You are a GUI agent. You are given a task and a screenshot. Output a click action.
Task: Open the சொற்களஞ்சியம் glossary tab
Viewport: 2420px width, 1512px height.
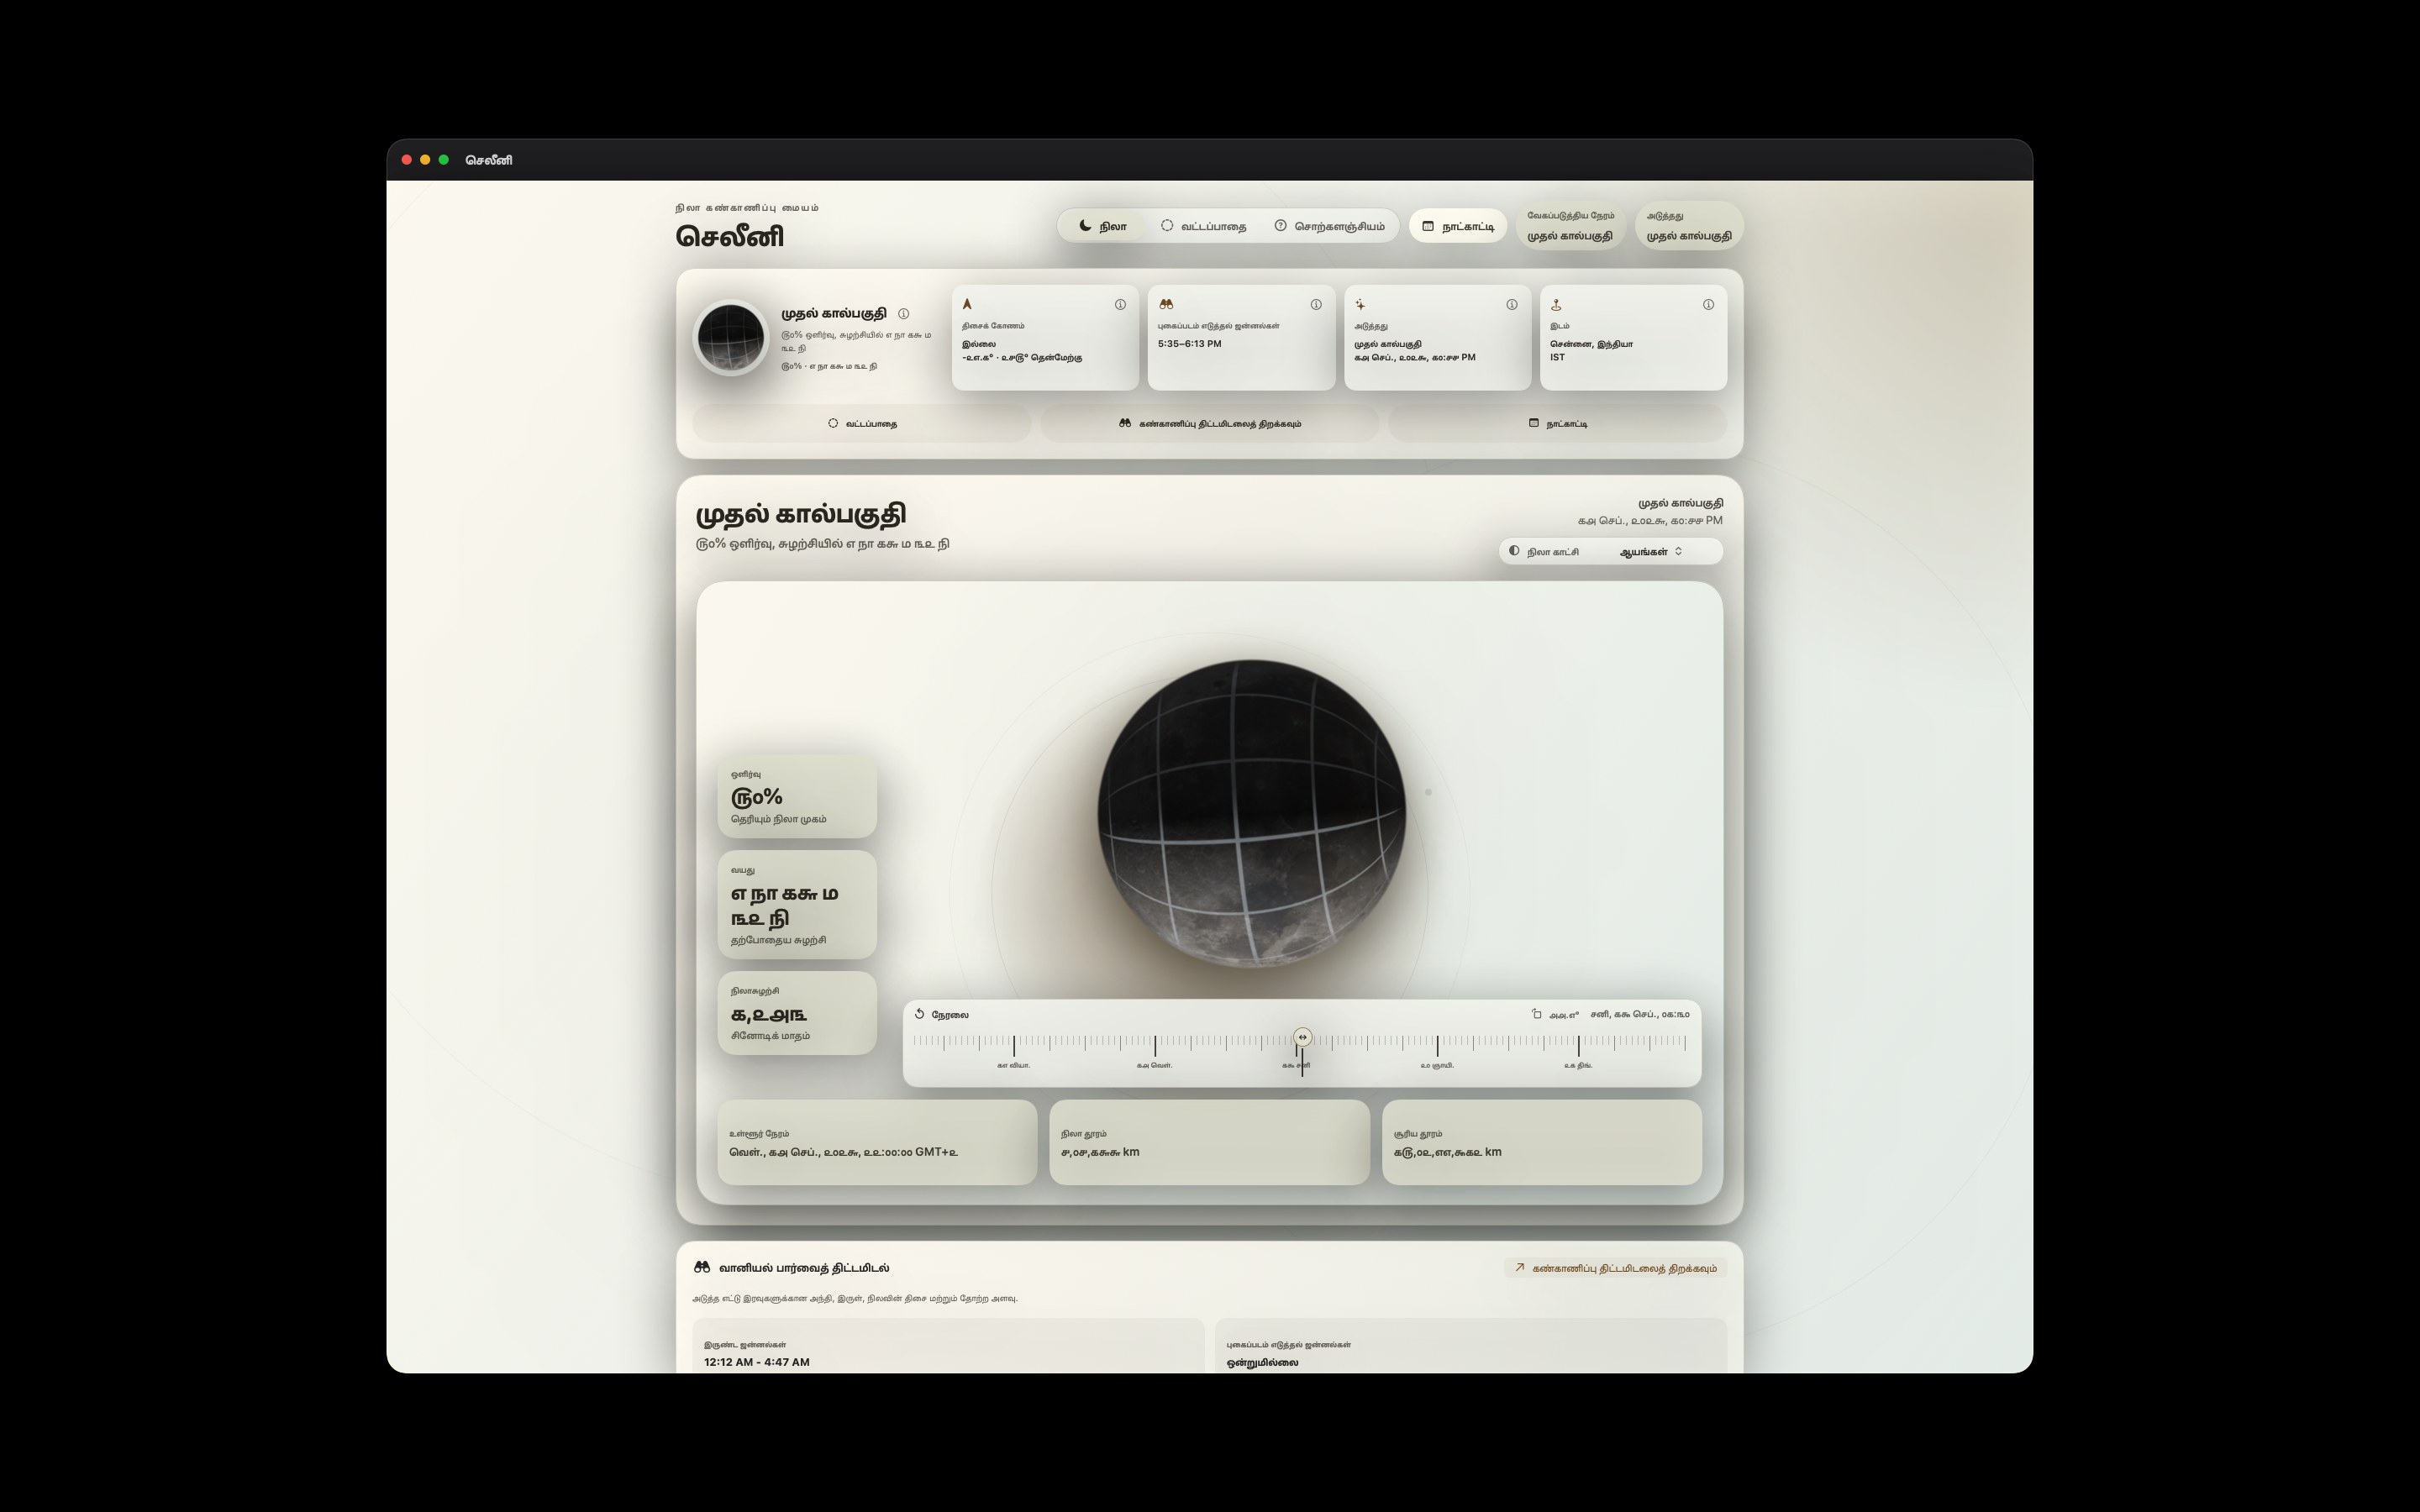[x=1329, y=226]
